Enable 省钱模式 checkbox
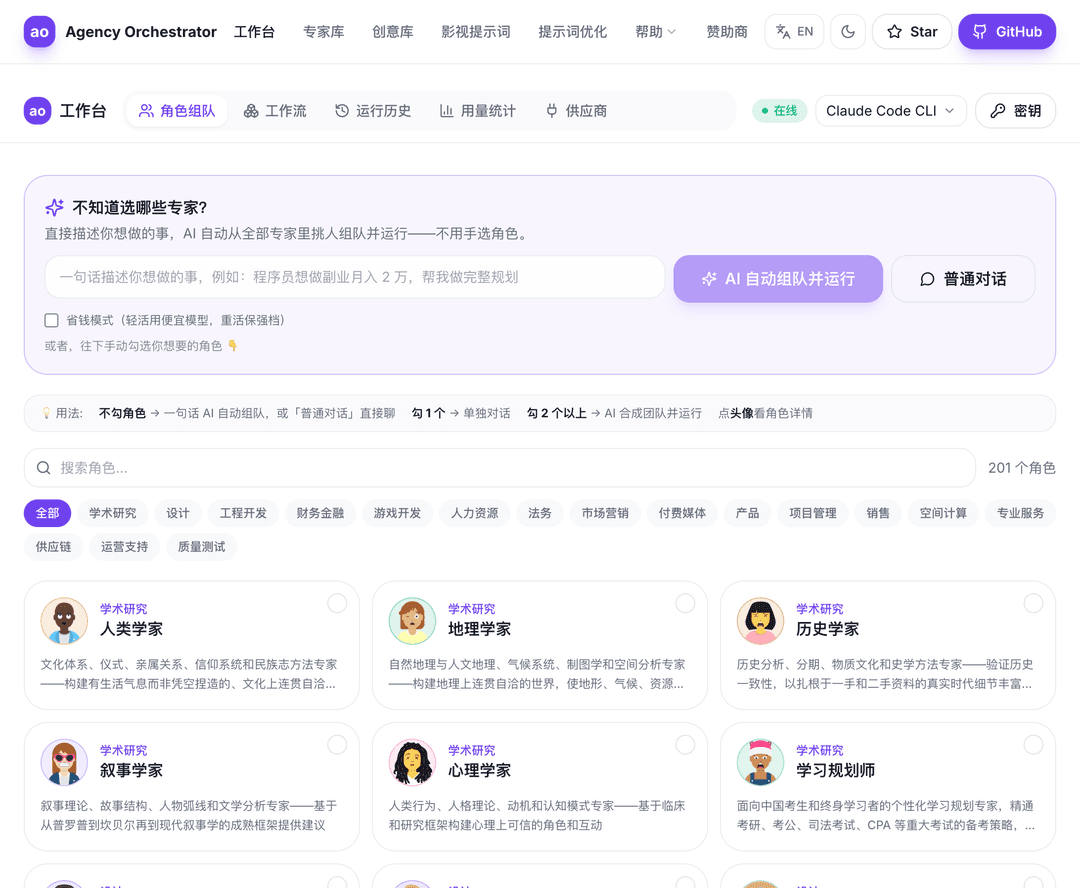The height and width of the screenshot is (888, 1080). pos(52,320)
